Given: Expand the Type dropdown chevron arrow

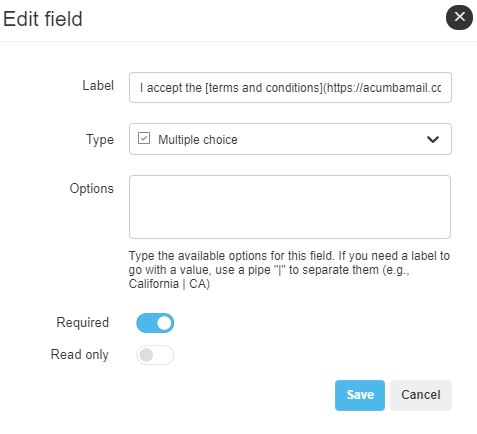Looking at the screenshot, I should [x=433, y=139].
